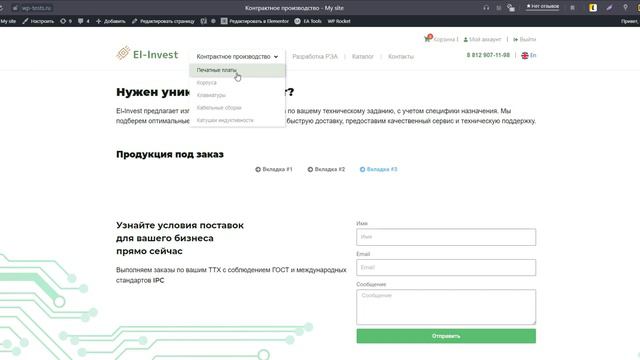The height and width of the screenshot is (360, 640).
Task: Open the Разработка РЭА menu item
Action: tap(315, 56)
